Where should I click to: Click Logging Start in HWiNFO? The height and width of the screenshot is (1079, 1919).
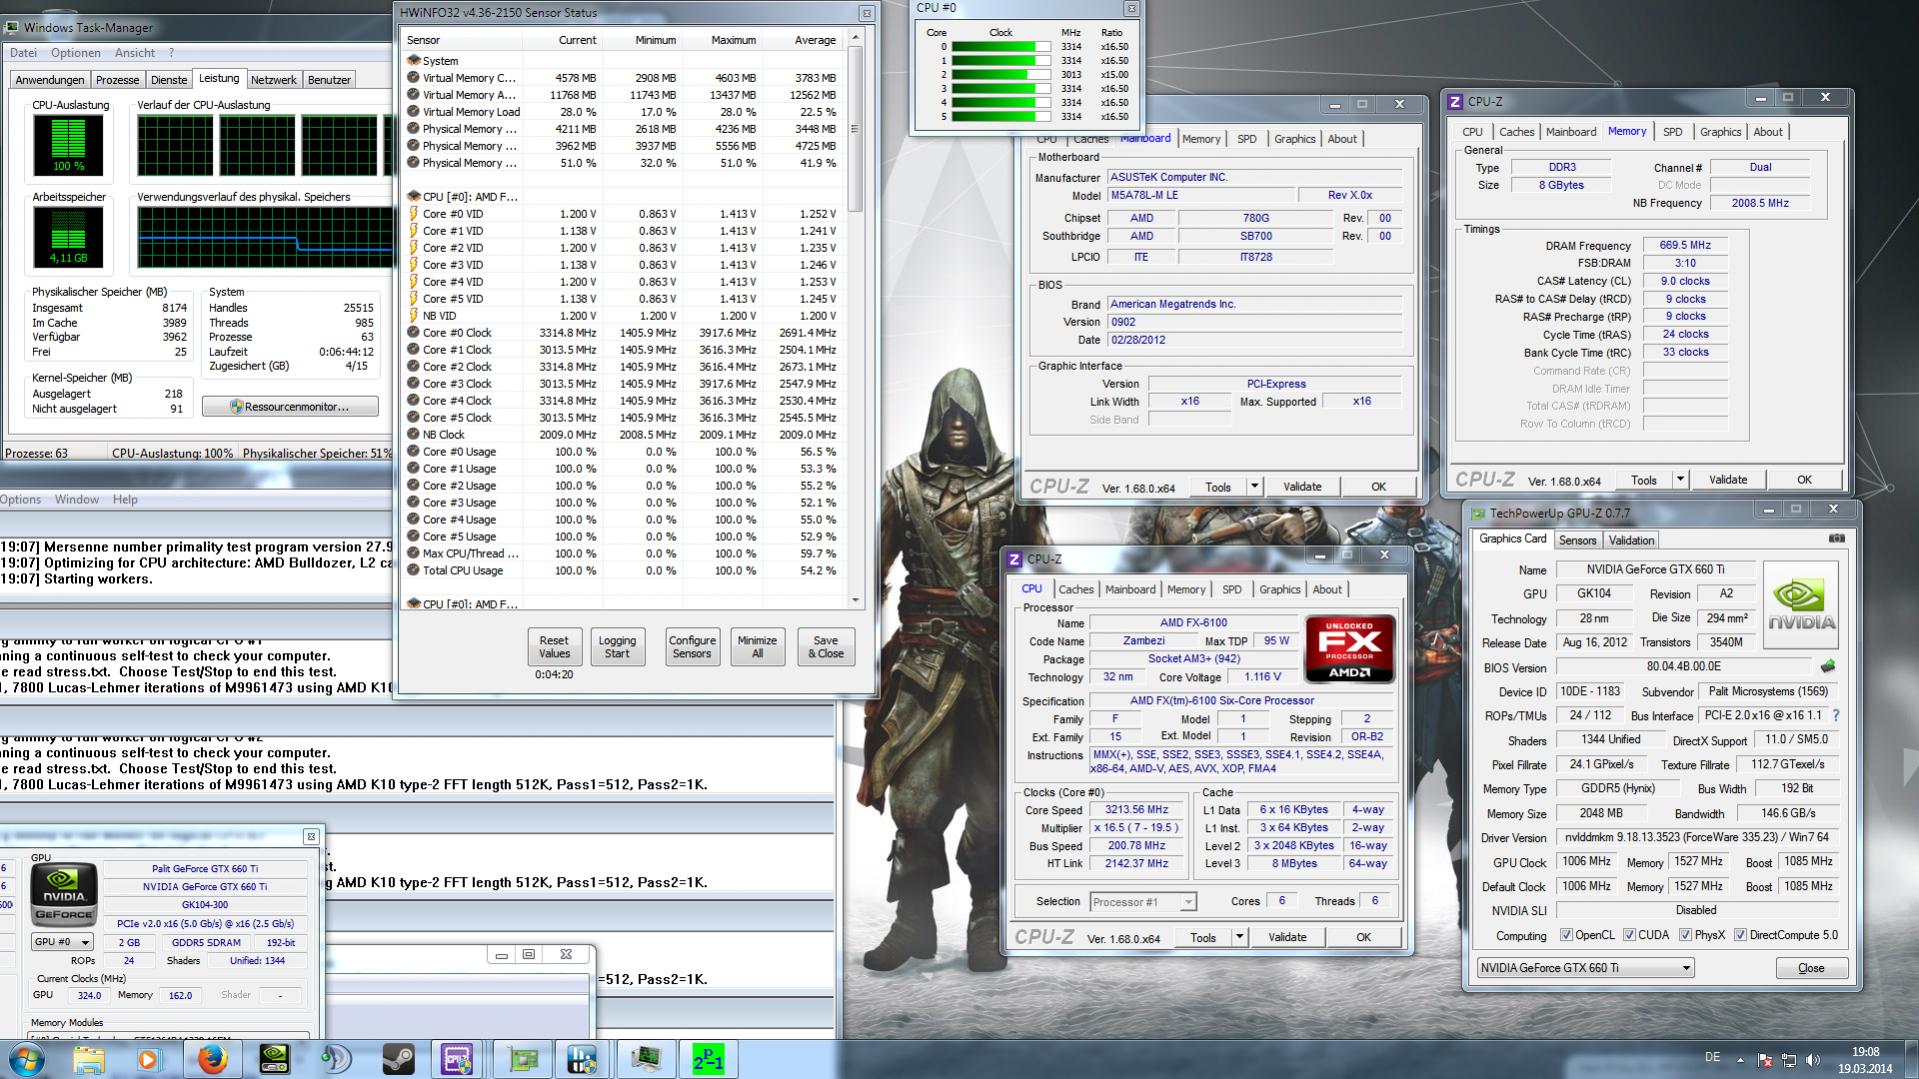coord(617,647)
